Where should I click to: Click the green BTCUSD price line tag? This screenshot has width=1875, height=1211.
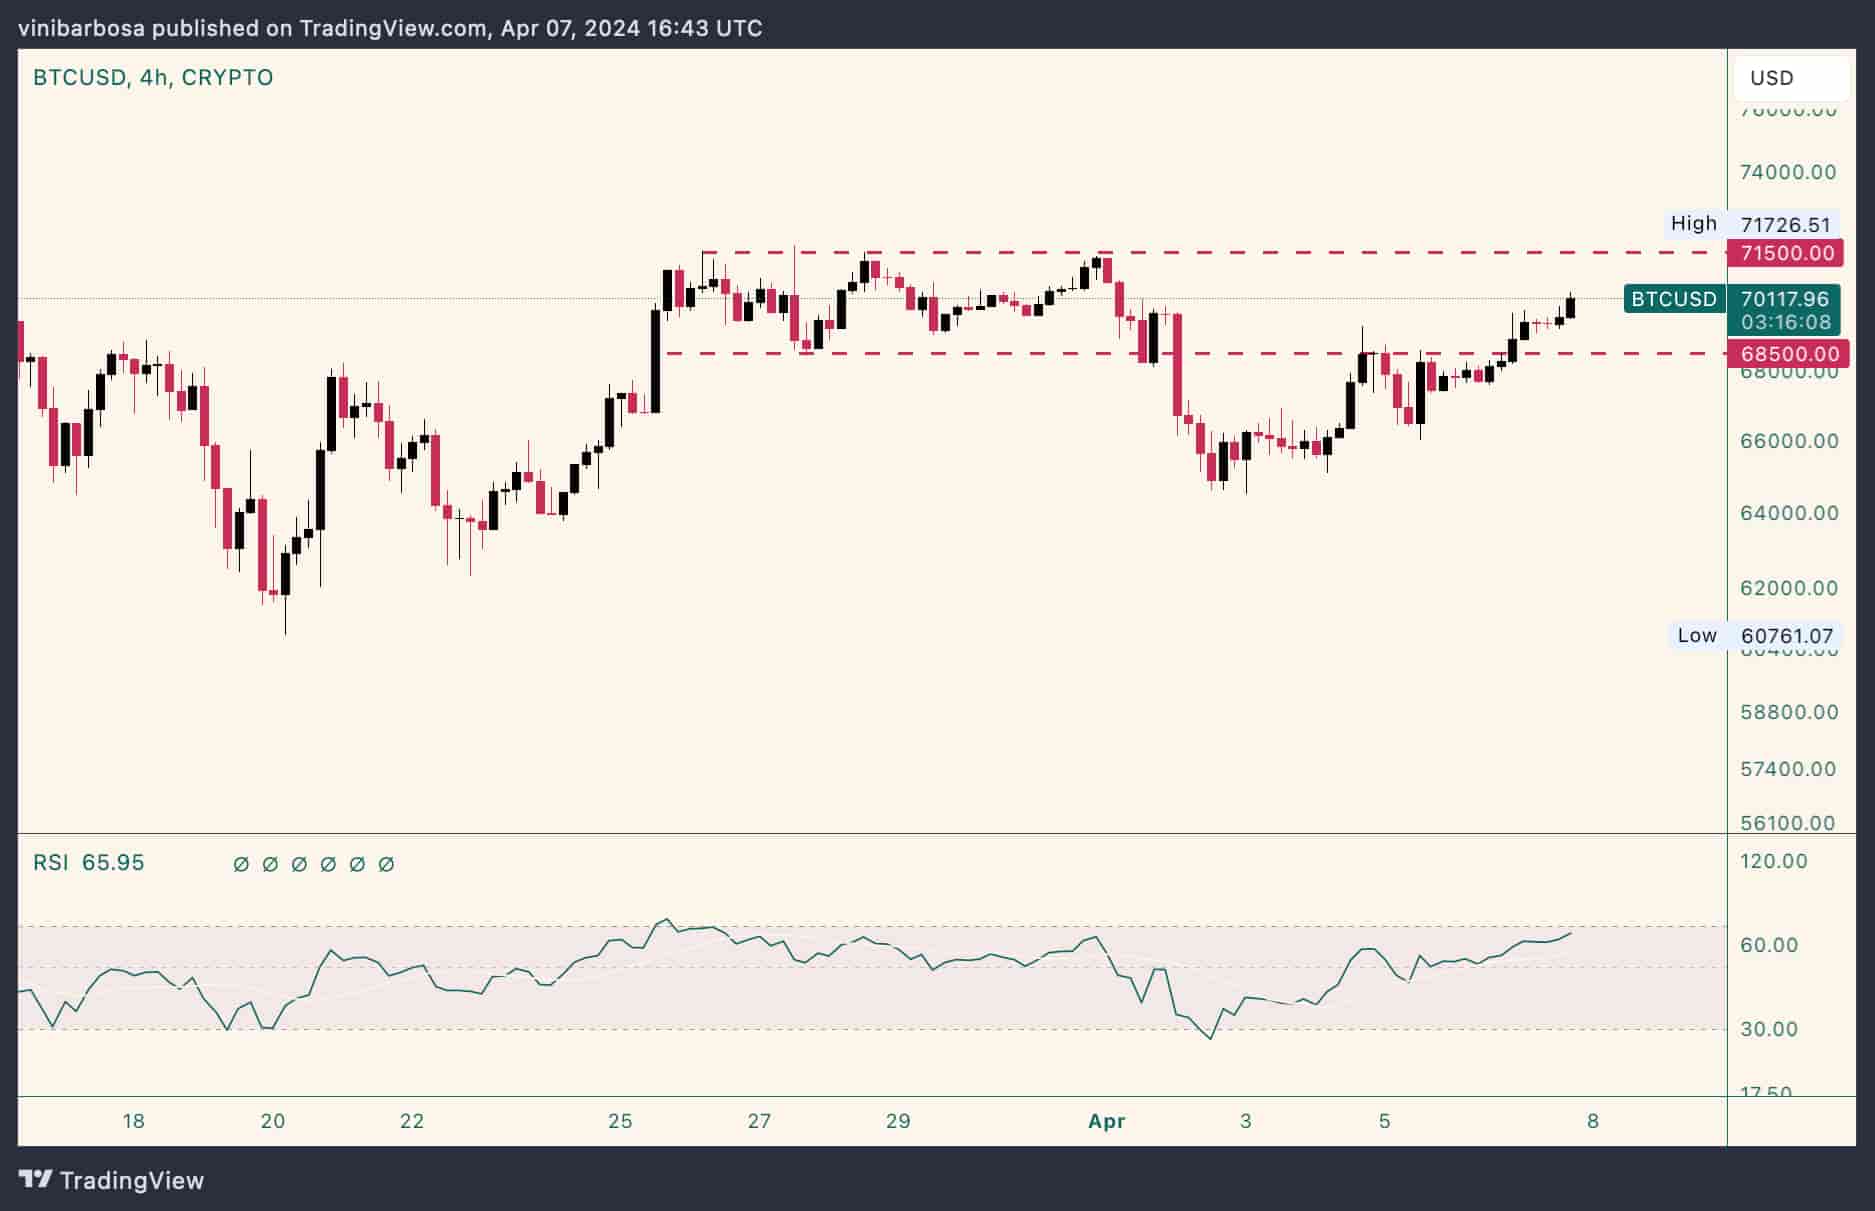click(x=1673, y=299)
